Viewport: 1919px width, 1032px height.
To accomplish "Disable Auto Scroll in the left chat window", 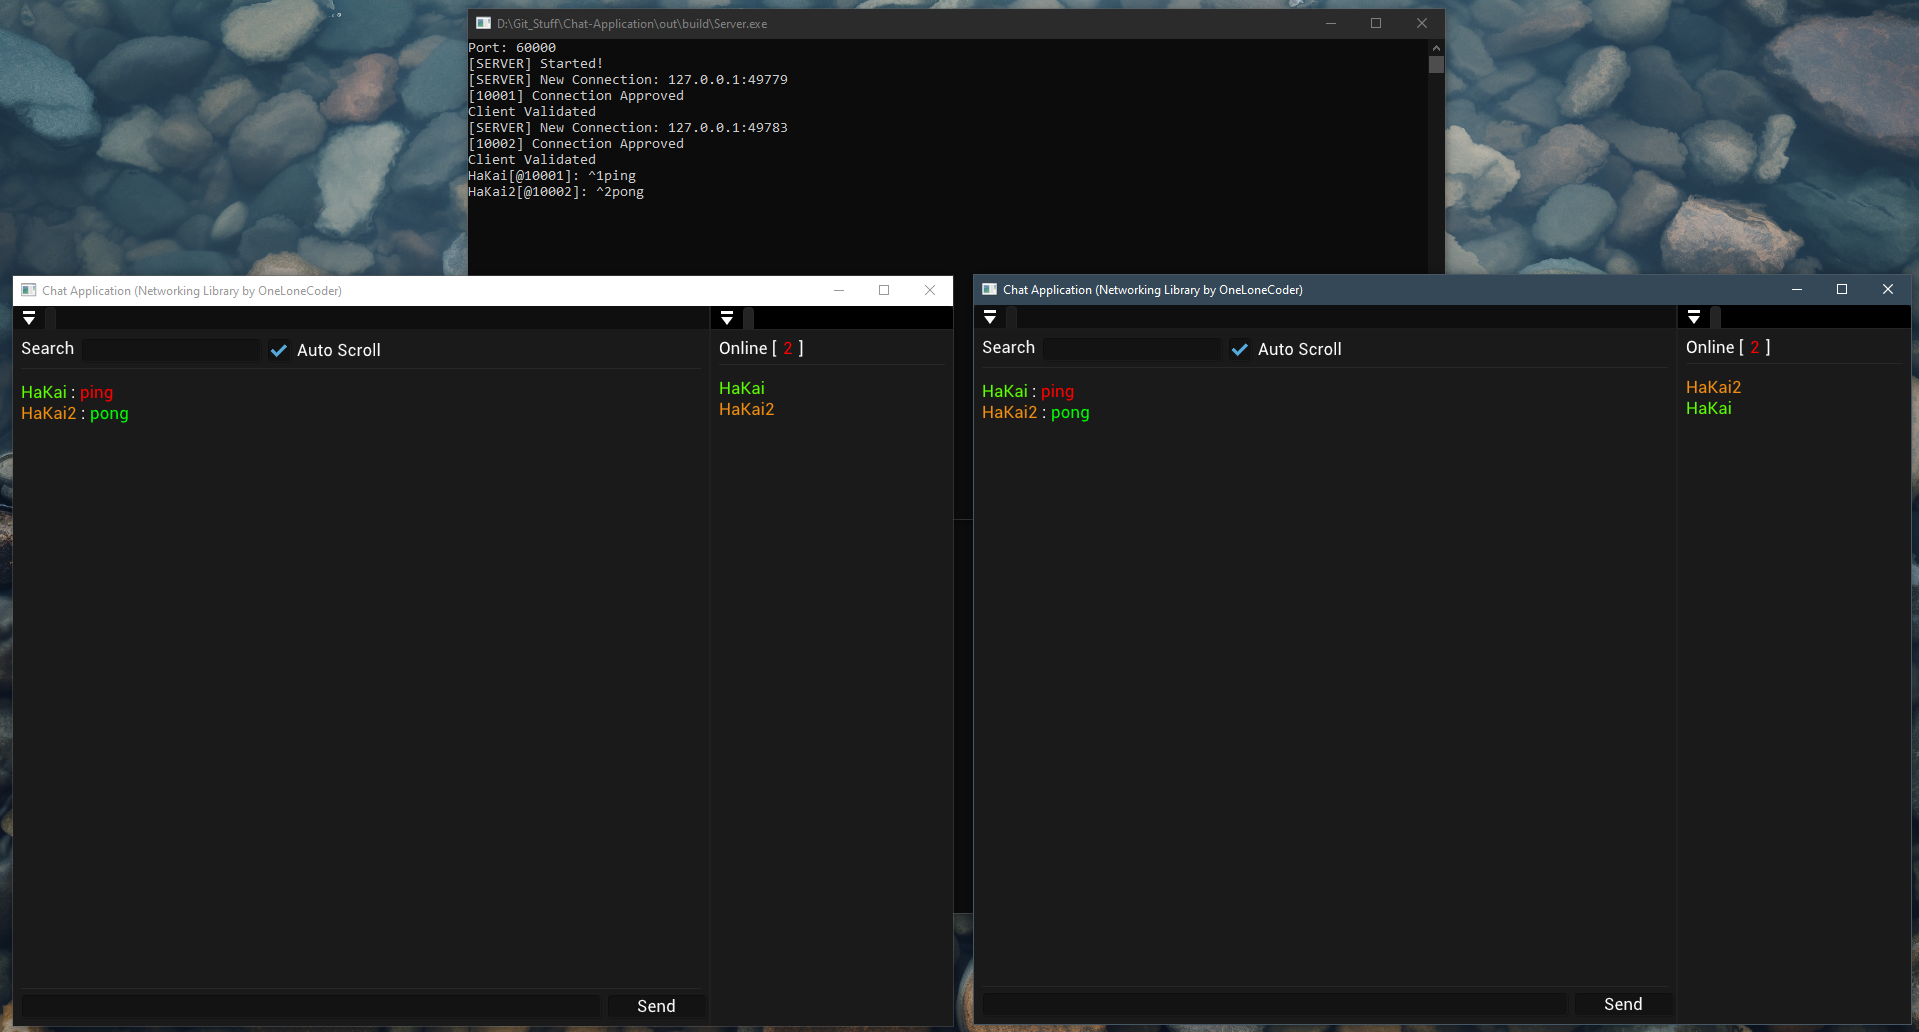I will [x=279, y=350].
